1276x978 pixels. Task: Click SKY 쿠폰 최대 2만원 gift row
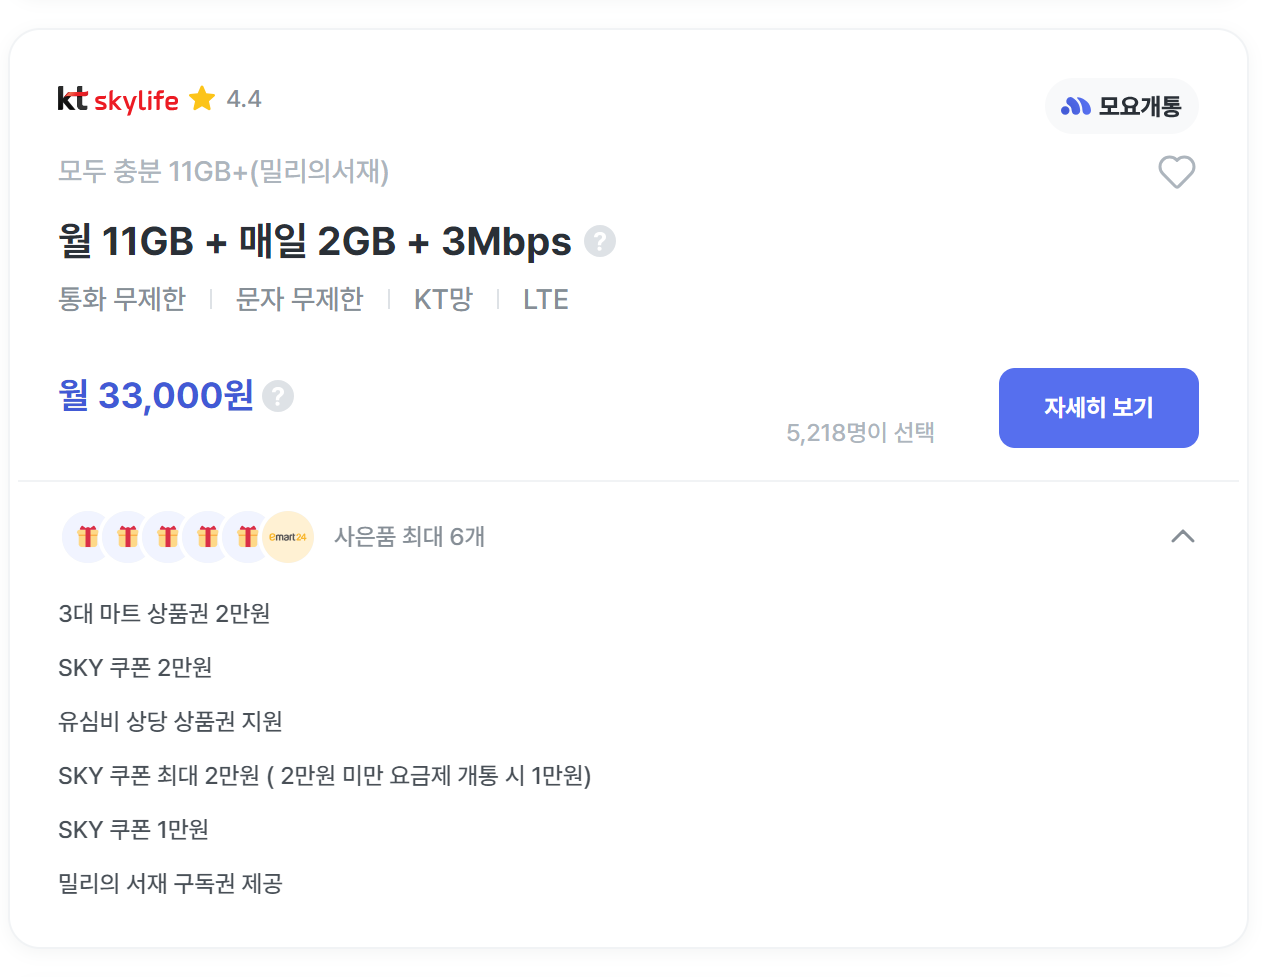point(325,775)
